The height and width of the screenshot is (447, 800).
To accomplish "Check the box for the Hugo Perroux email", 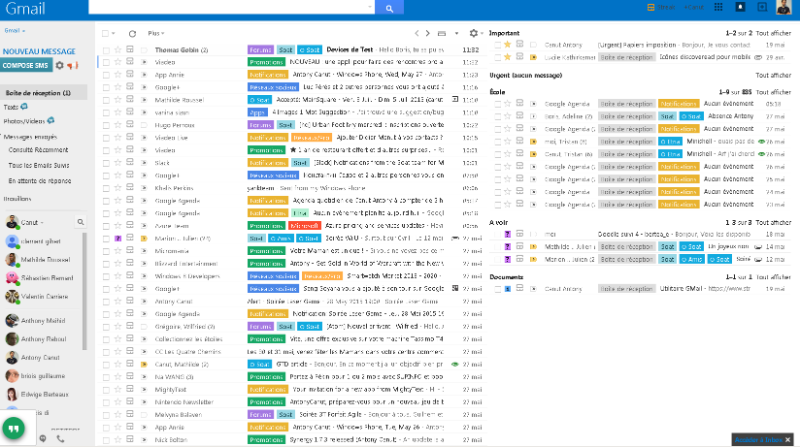I will click(x=106, y=126).
